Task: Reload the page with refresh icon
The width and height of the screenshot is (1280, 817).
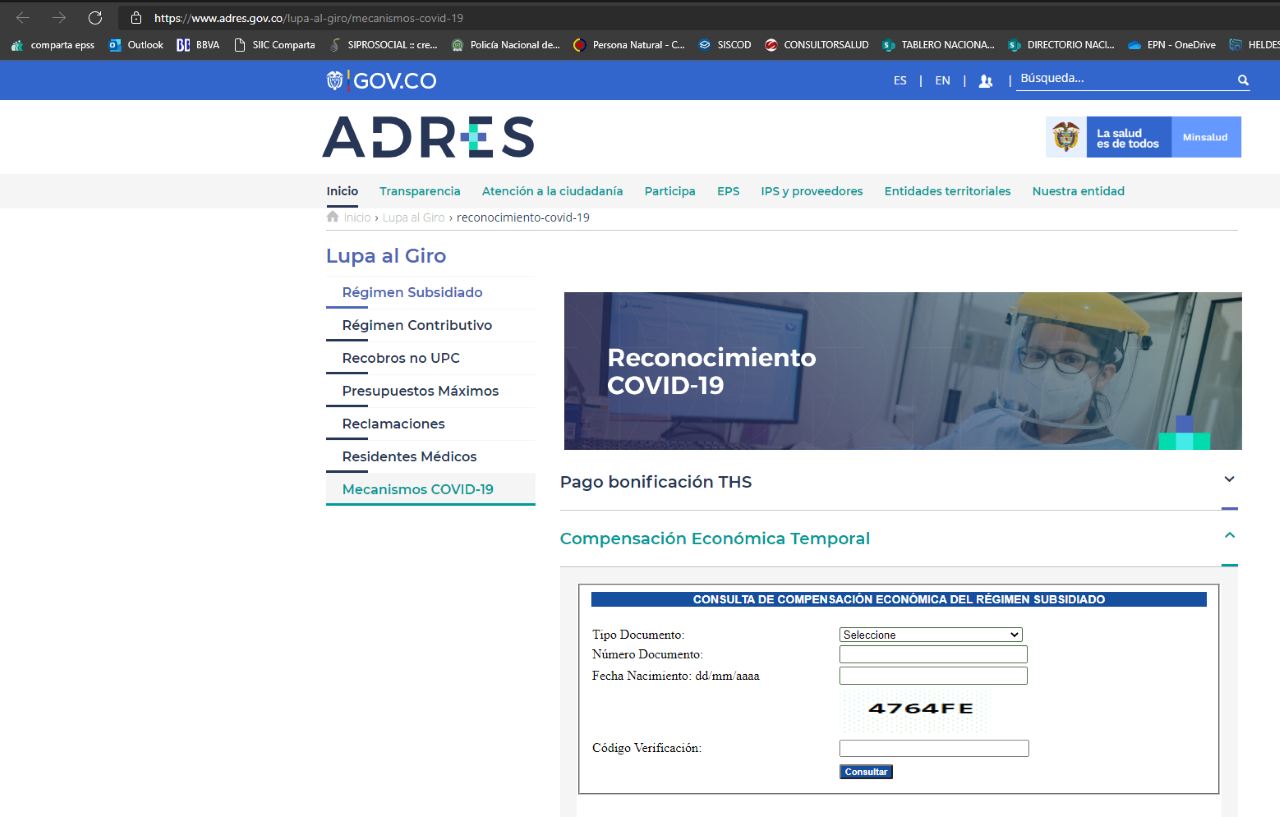Action: [x=95, y=17]
